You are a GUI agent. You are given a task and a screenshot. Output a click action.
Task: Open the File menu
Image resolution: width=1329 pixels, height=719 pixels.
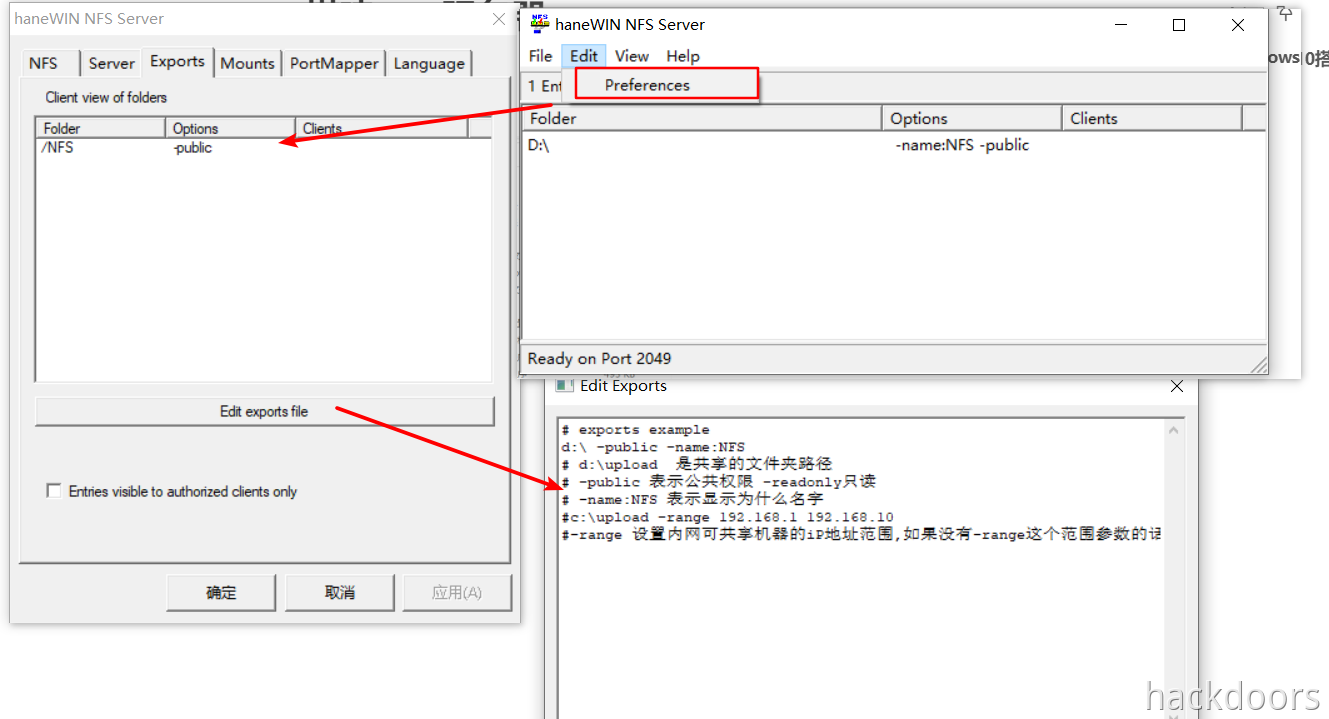[x=540, y=56]
